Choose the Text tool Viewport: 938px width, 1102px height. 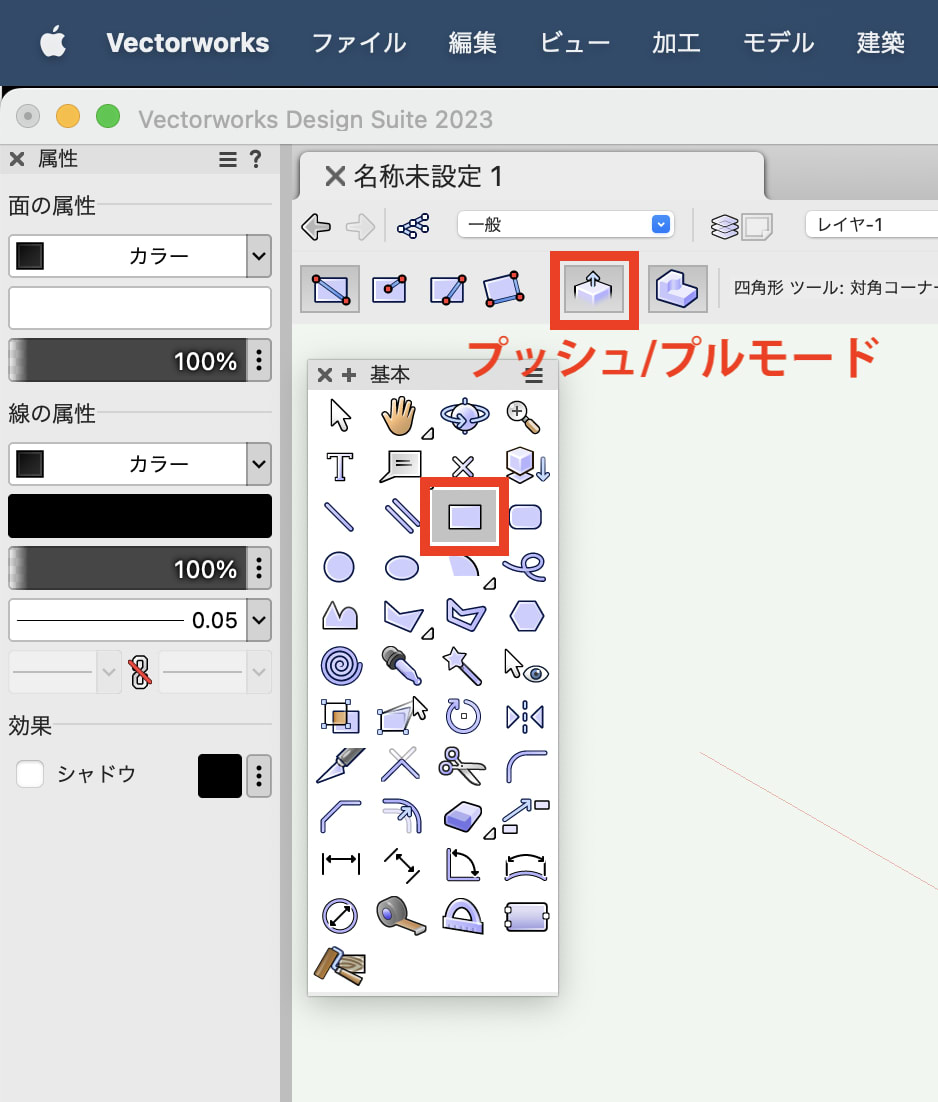[340, 466]
